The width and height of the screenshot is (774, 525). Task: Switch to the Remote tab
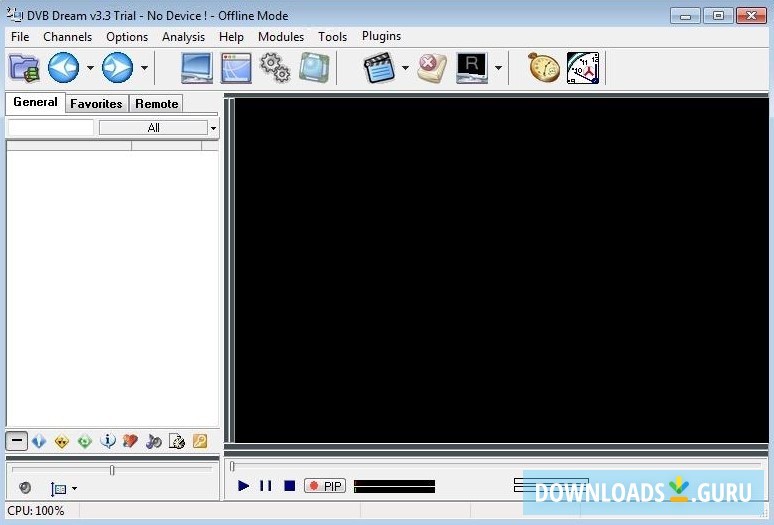pyautogui.click(x=156, y=104)
